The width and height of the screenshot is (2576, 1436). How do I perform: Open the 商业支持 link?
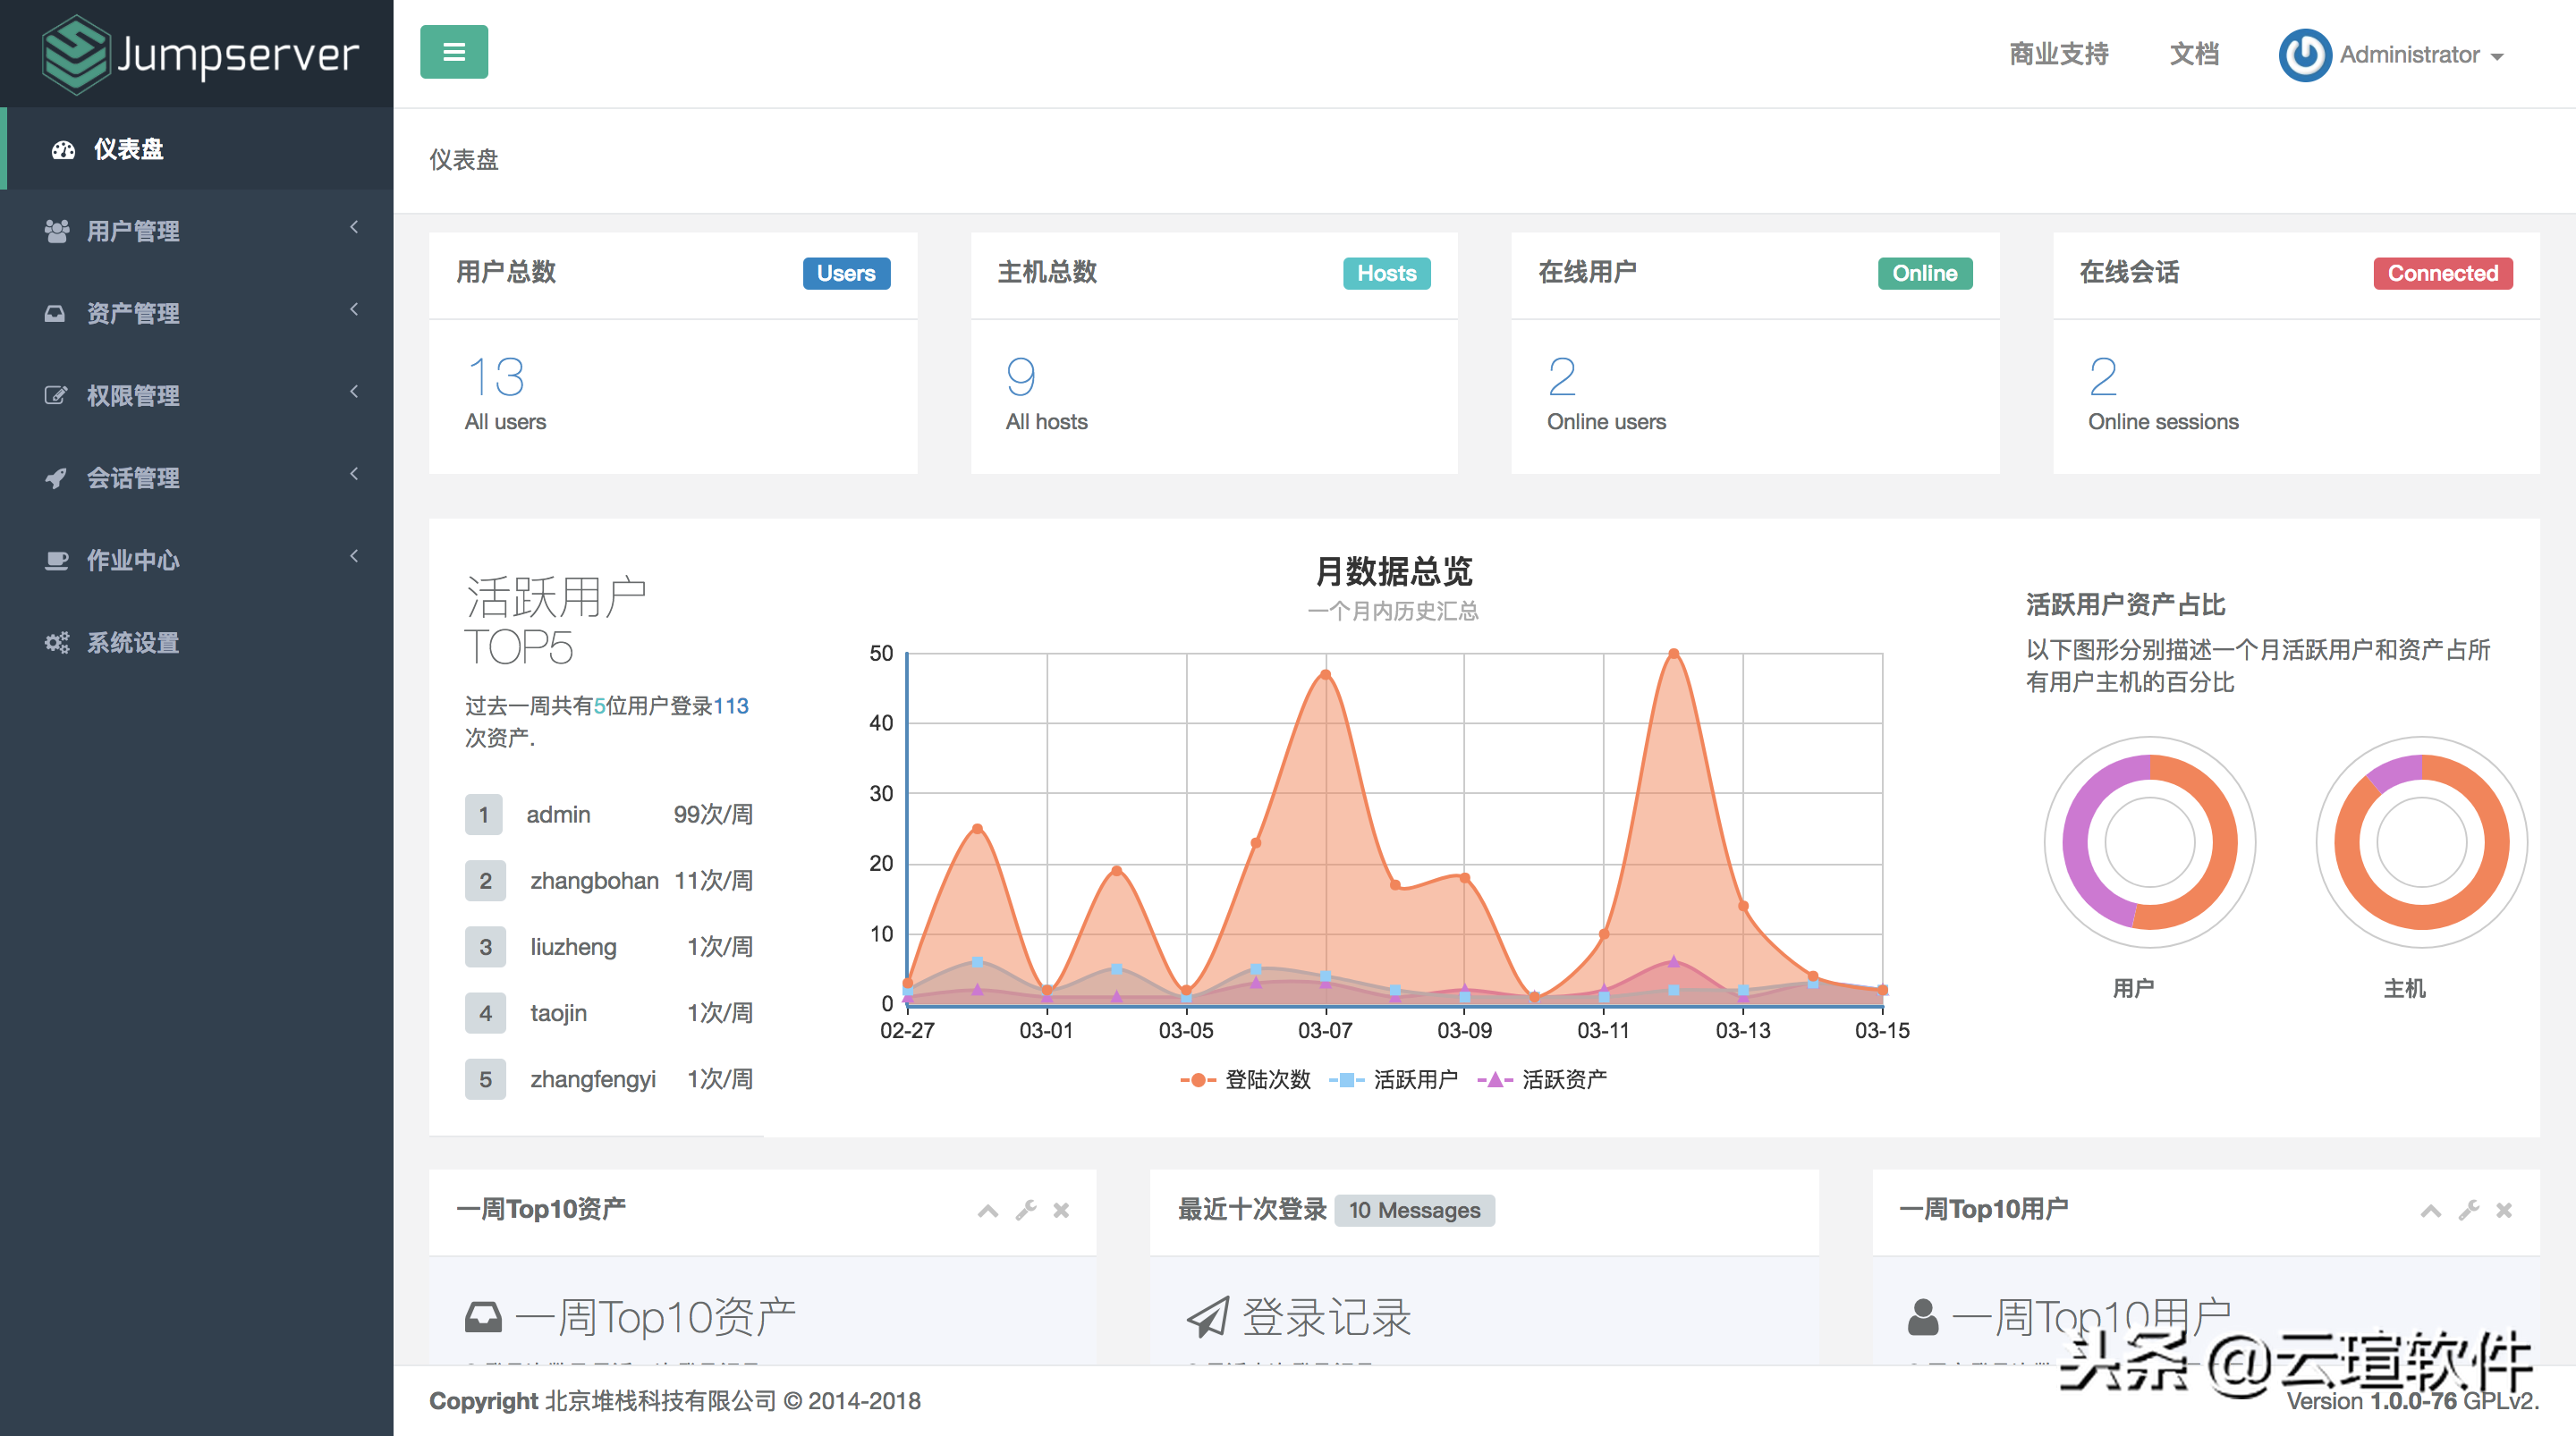tap(2058, 54)
